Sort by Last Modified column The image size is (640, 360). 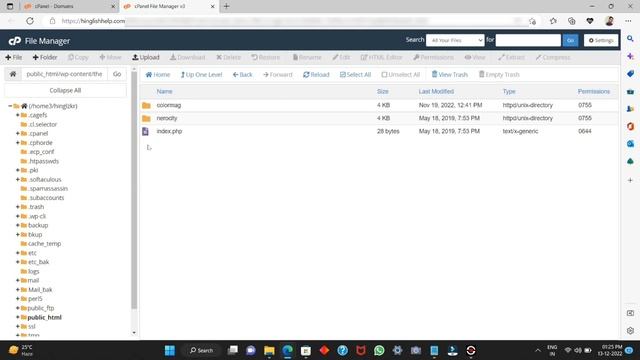(x=436, y=91)
